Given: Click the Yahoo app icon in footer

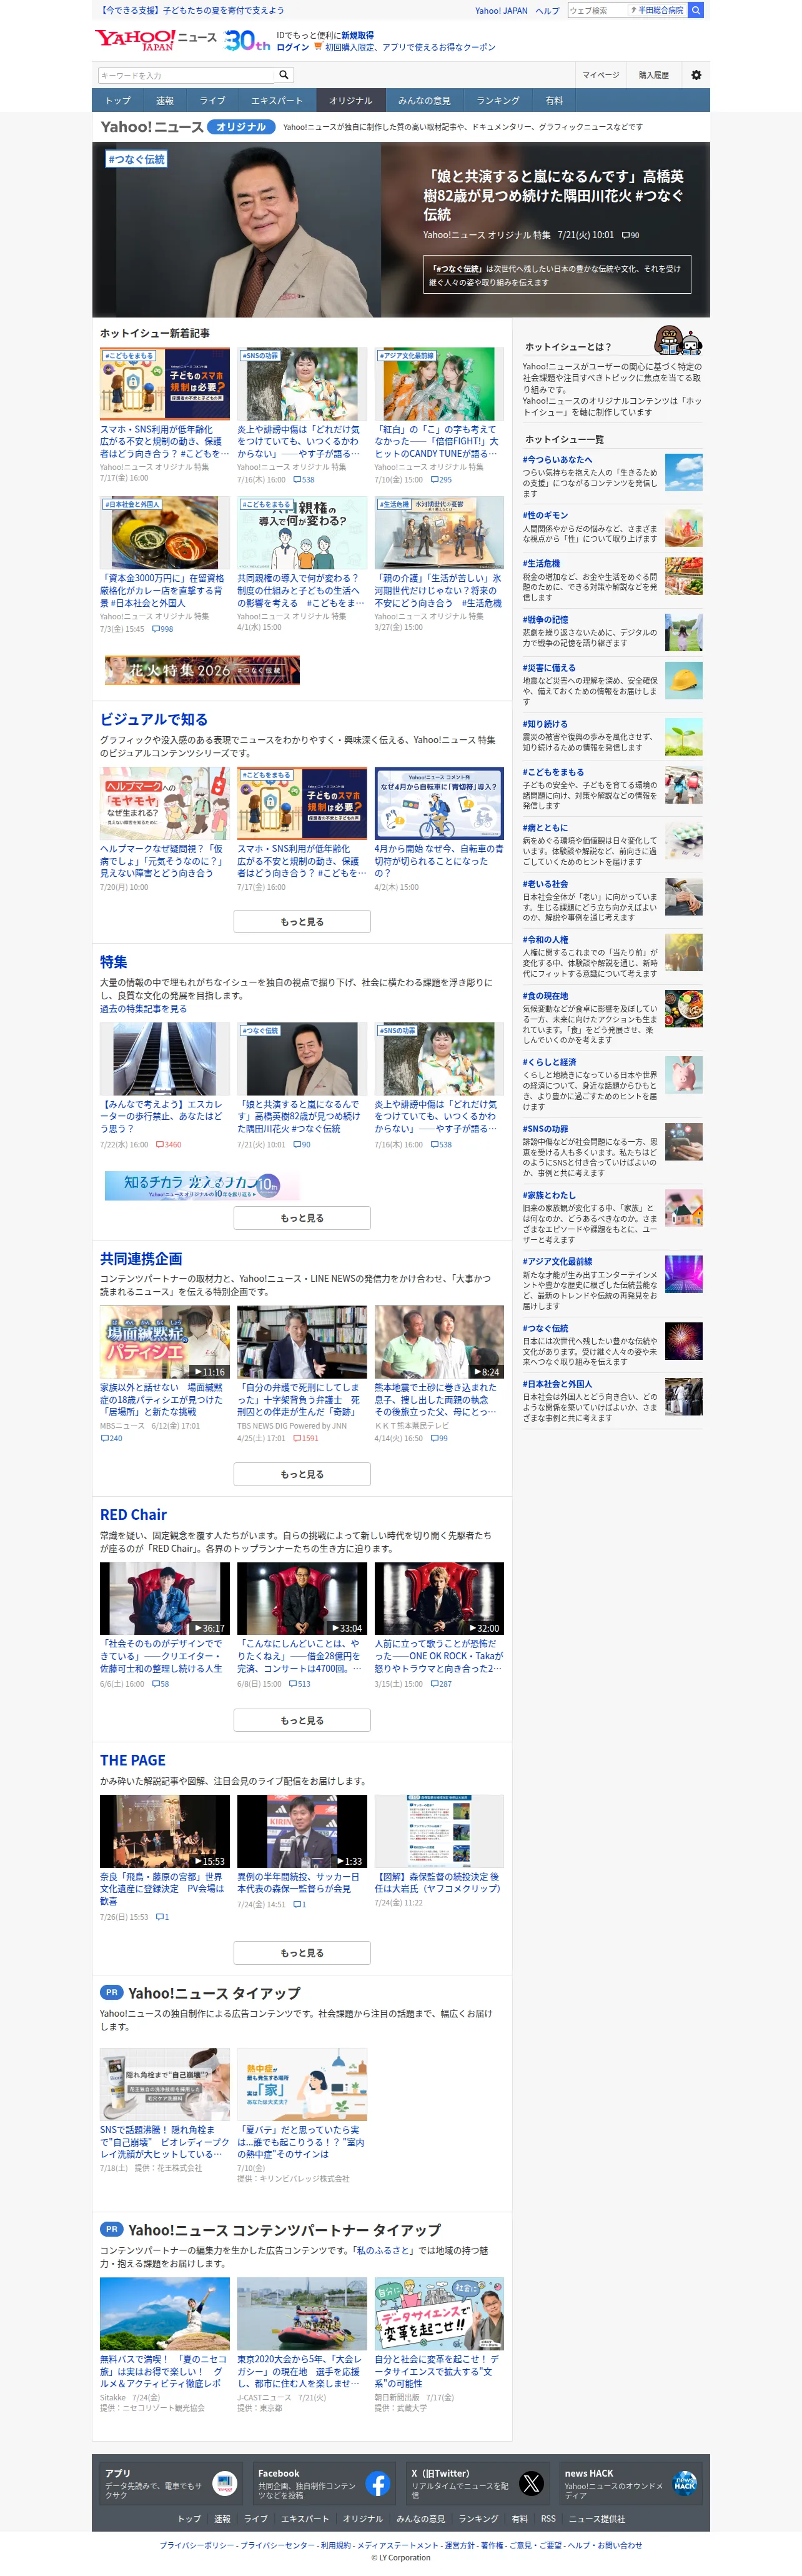Looking at the screenshot, I should (x=224, y=2484).
